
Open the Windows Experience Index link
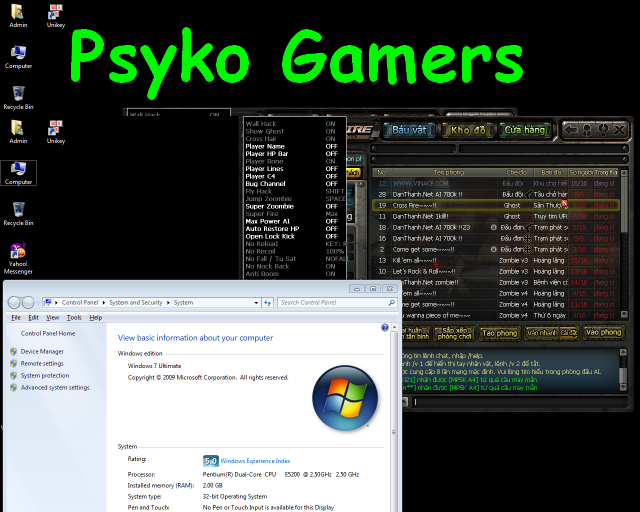(255, 461)
